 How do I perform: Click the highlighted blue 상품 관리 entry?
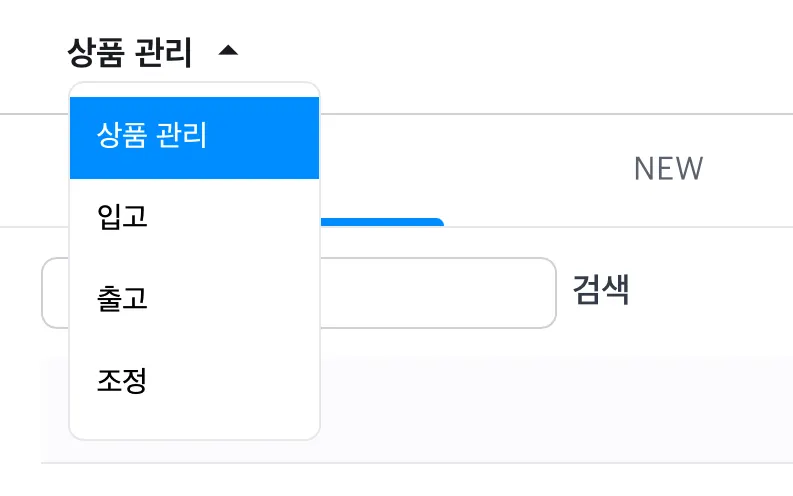(x=152, y=137)
